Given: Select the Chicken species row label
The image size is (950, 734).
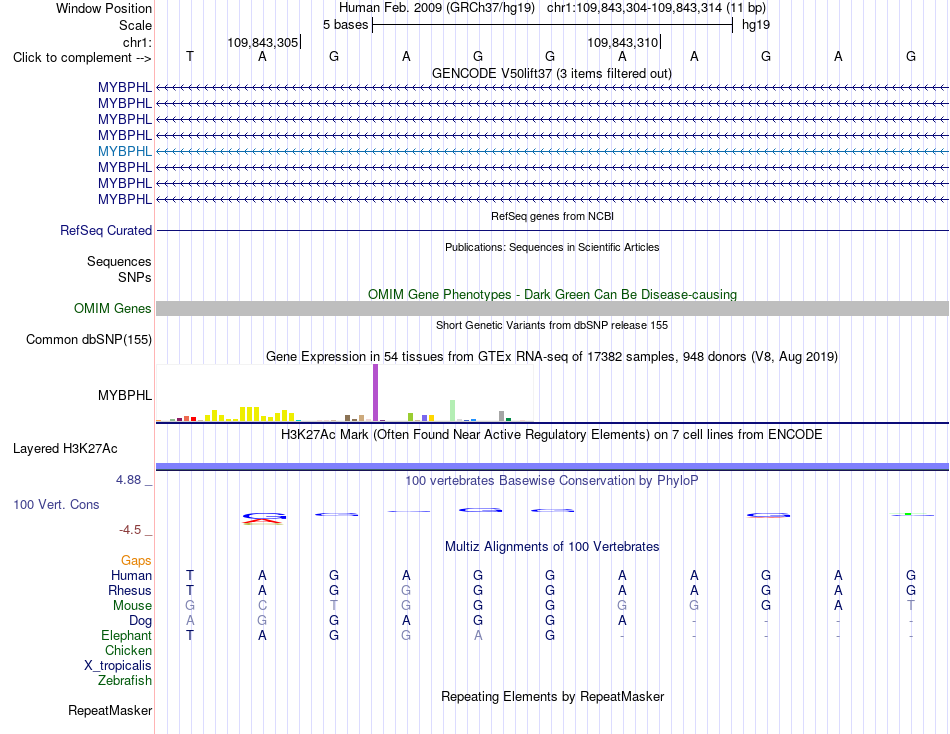Looking at the screenshot, I should click(x=128, y=650).
